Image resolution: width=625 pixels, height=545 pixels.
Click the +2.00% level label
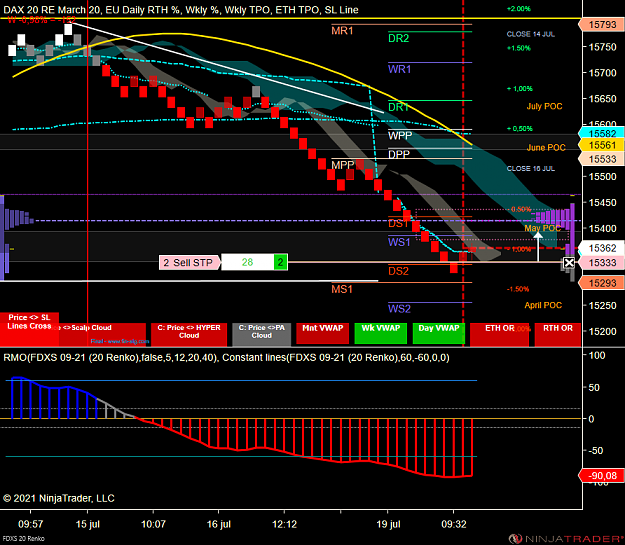(x=519, y=9)
